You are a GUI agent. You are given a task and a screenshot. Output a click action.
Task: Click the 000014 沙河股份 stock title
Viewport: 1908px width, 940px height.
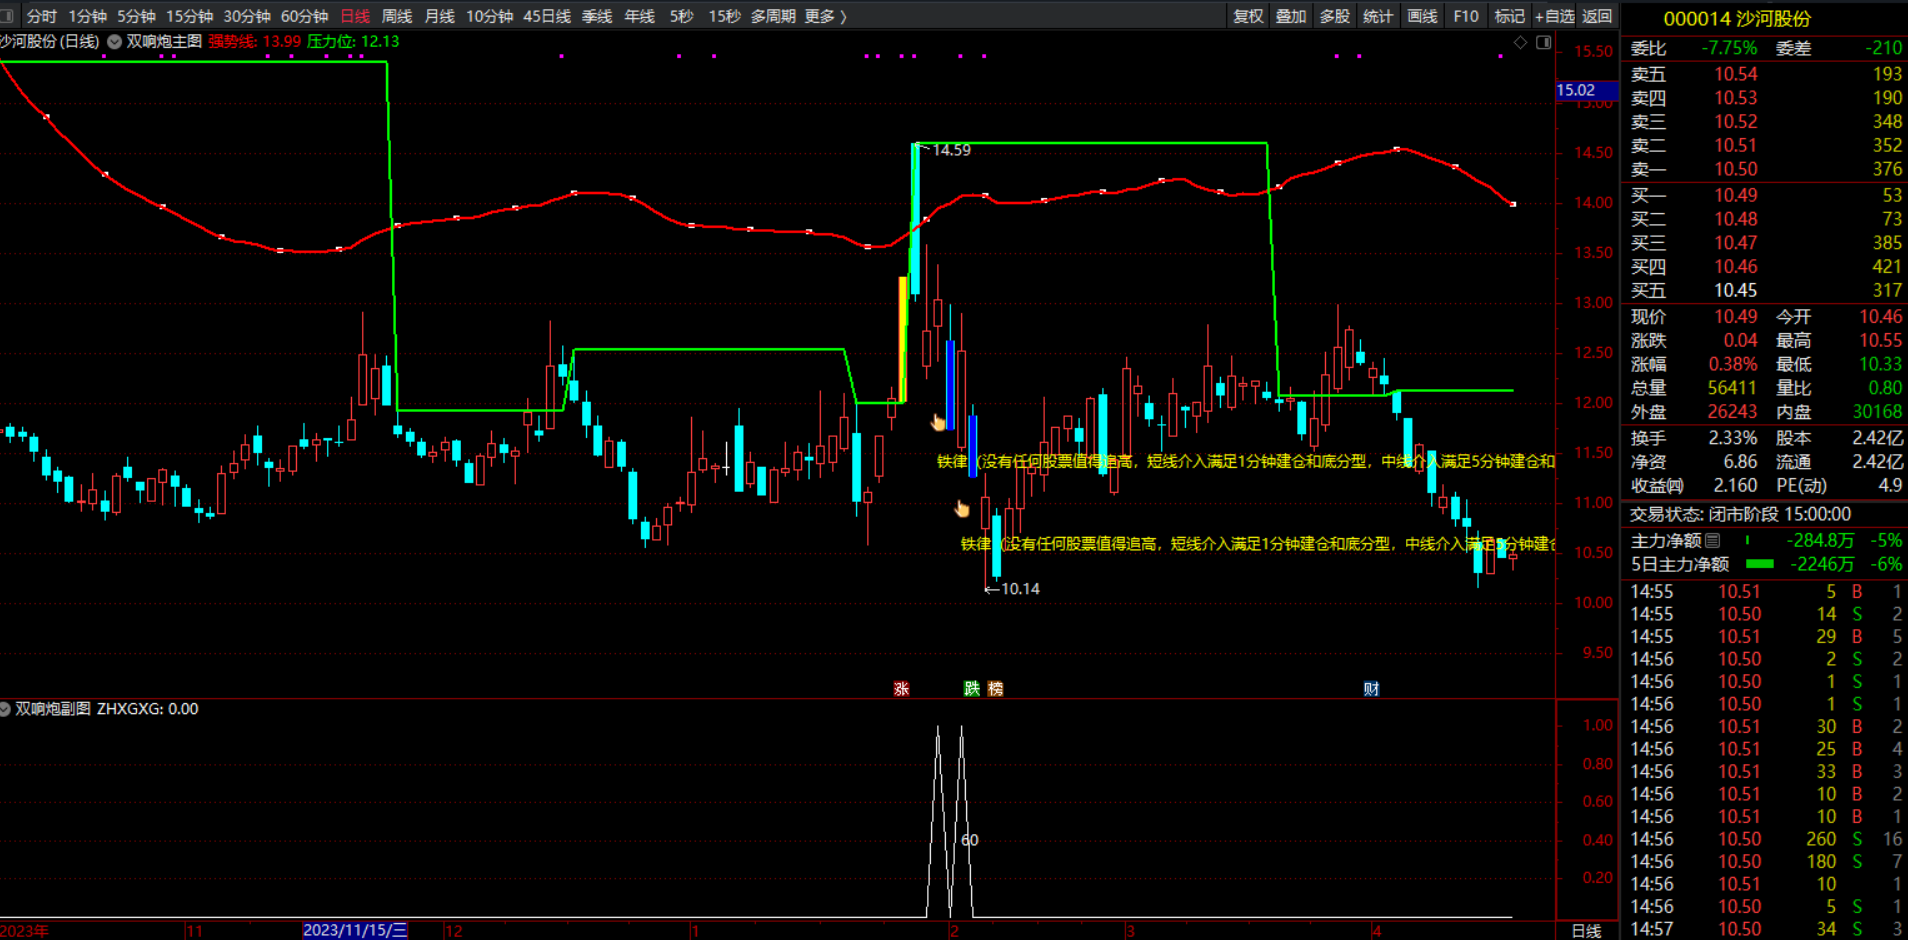(x=1736, y=19)
